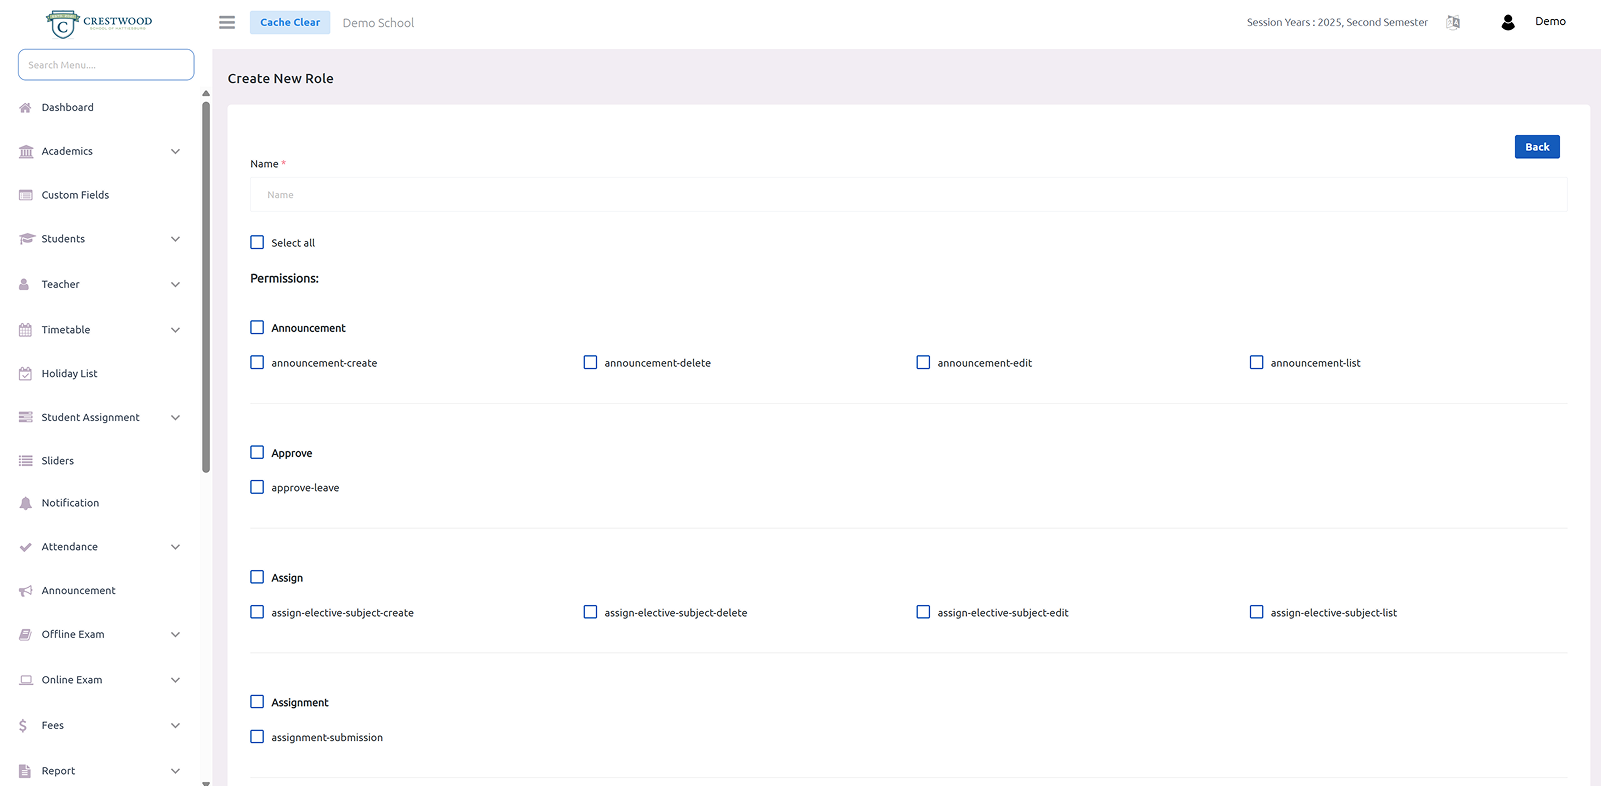Expand the Attendance menu chevron
Screen dimensions: 1601x786
175,547
